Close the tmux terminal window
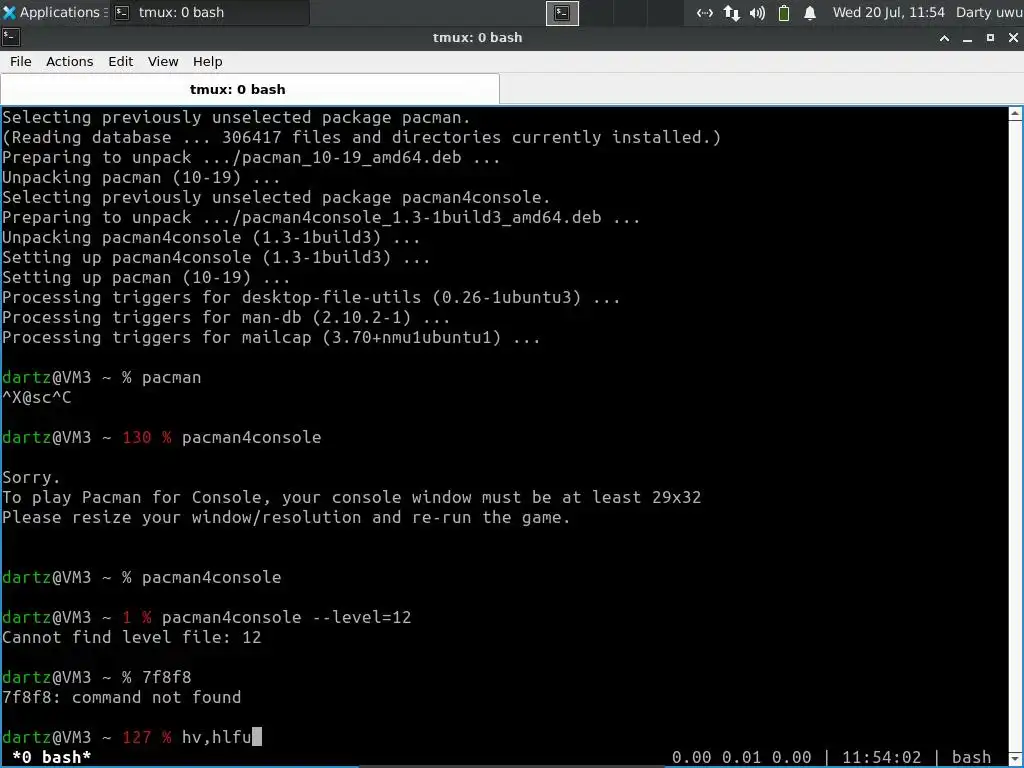 coord(1013,38)
